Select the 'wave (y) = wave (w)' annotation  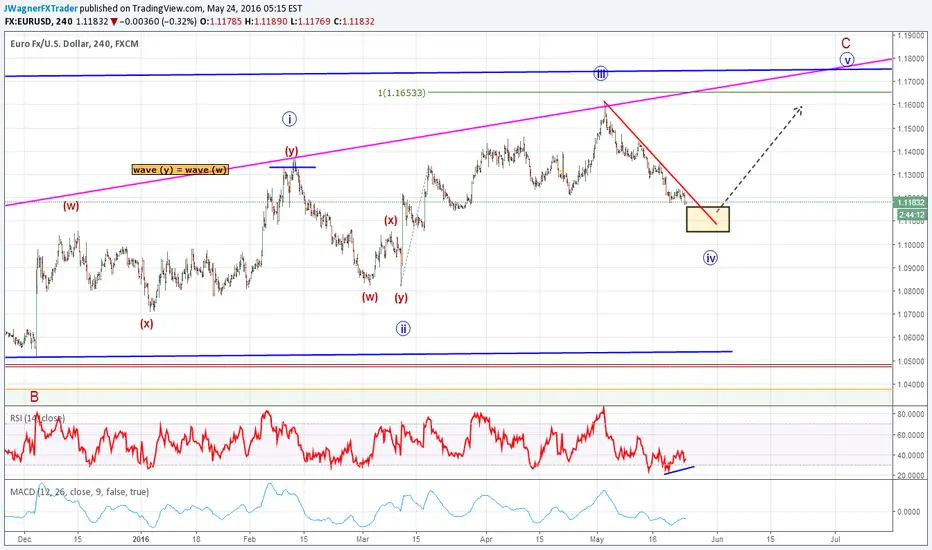point(180,170)
